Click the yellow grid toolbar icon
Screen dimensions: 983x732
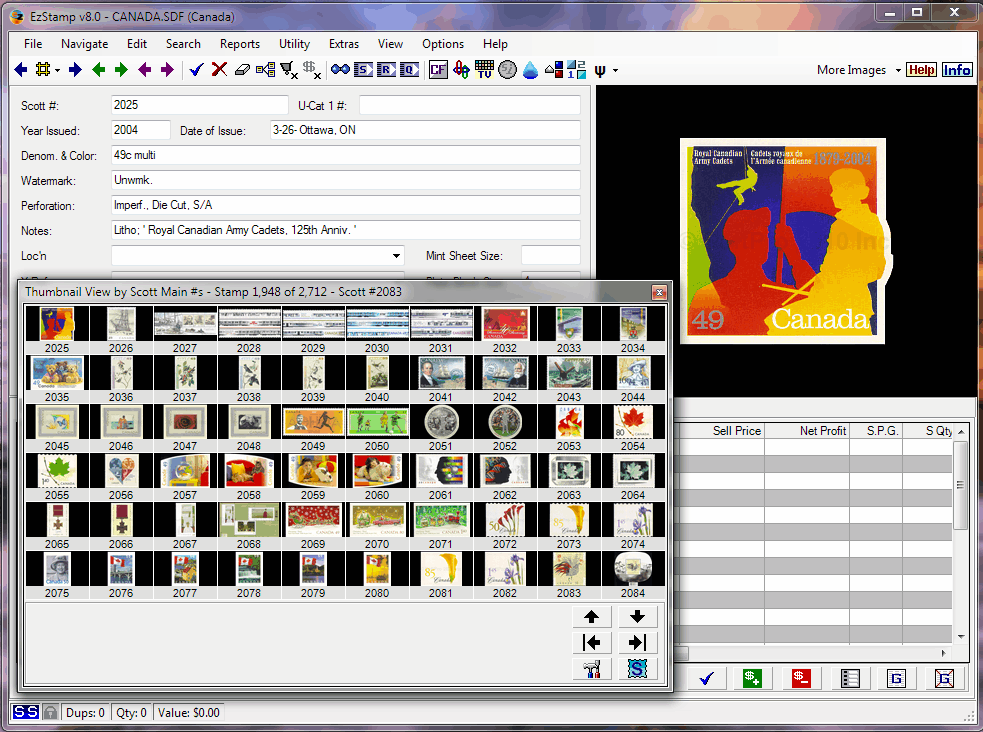pos(43,70)
